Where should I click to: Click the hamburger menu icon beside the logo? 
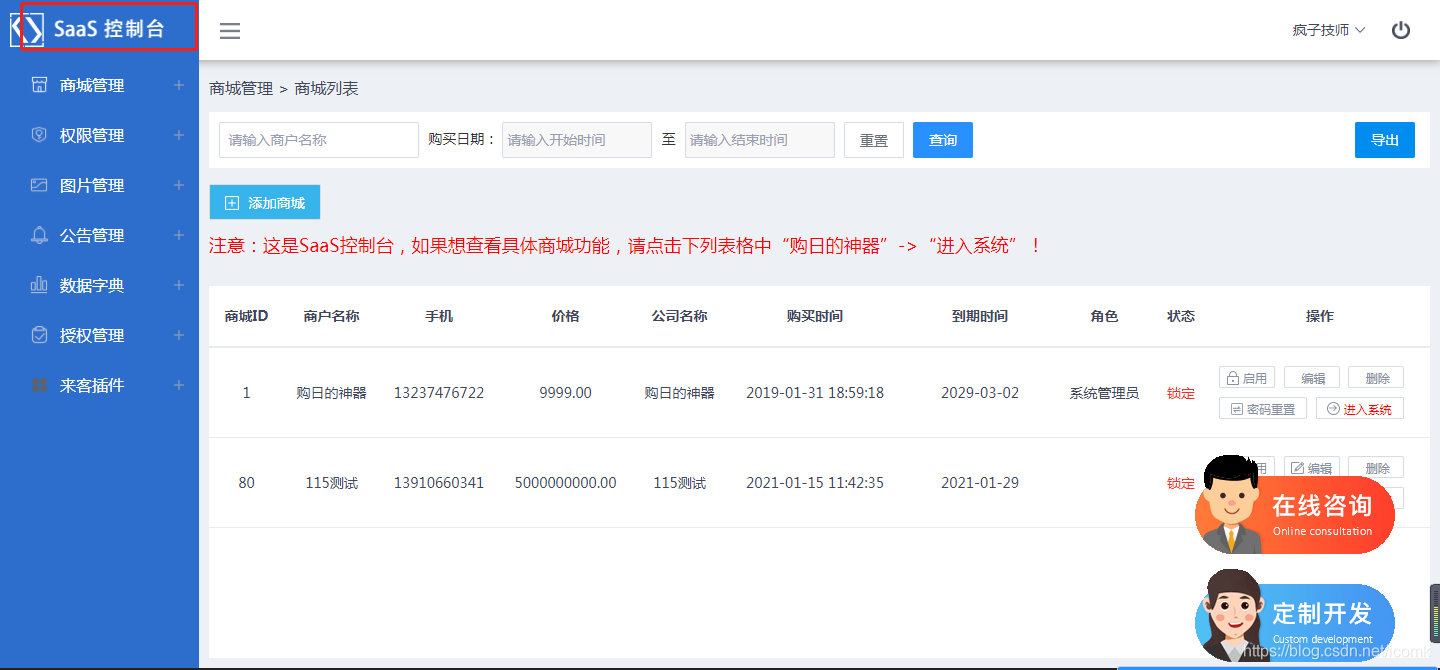pos(230,30)
